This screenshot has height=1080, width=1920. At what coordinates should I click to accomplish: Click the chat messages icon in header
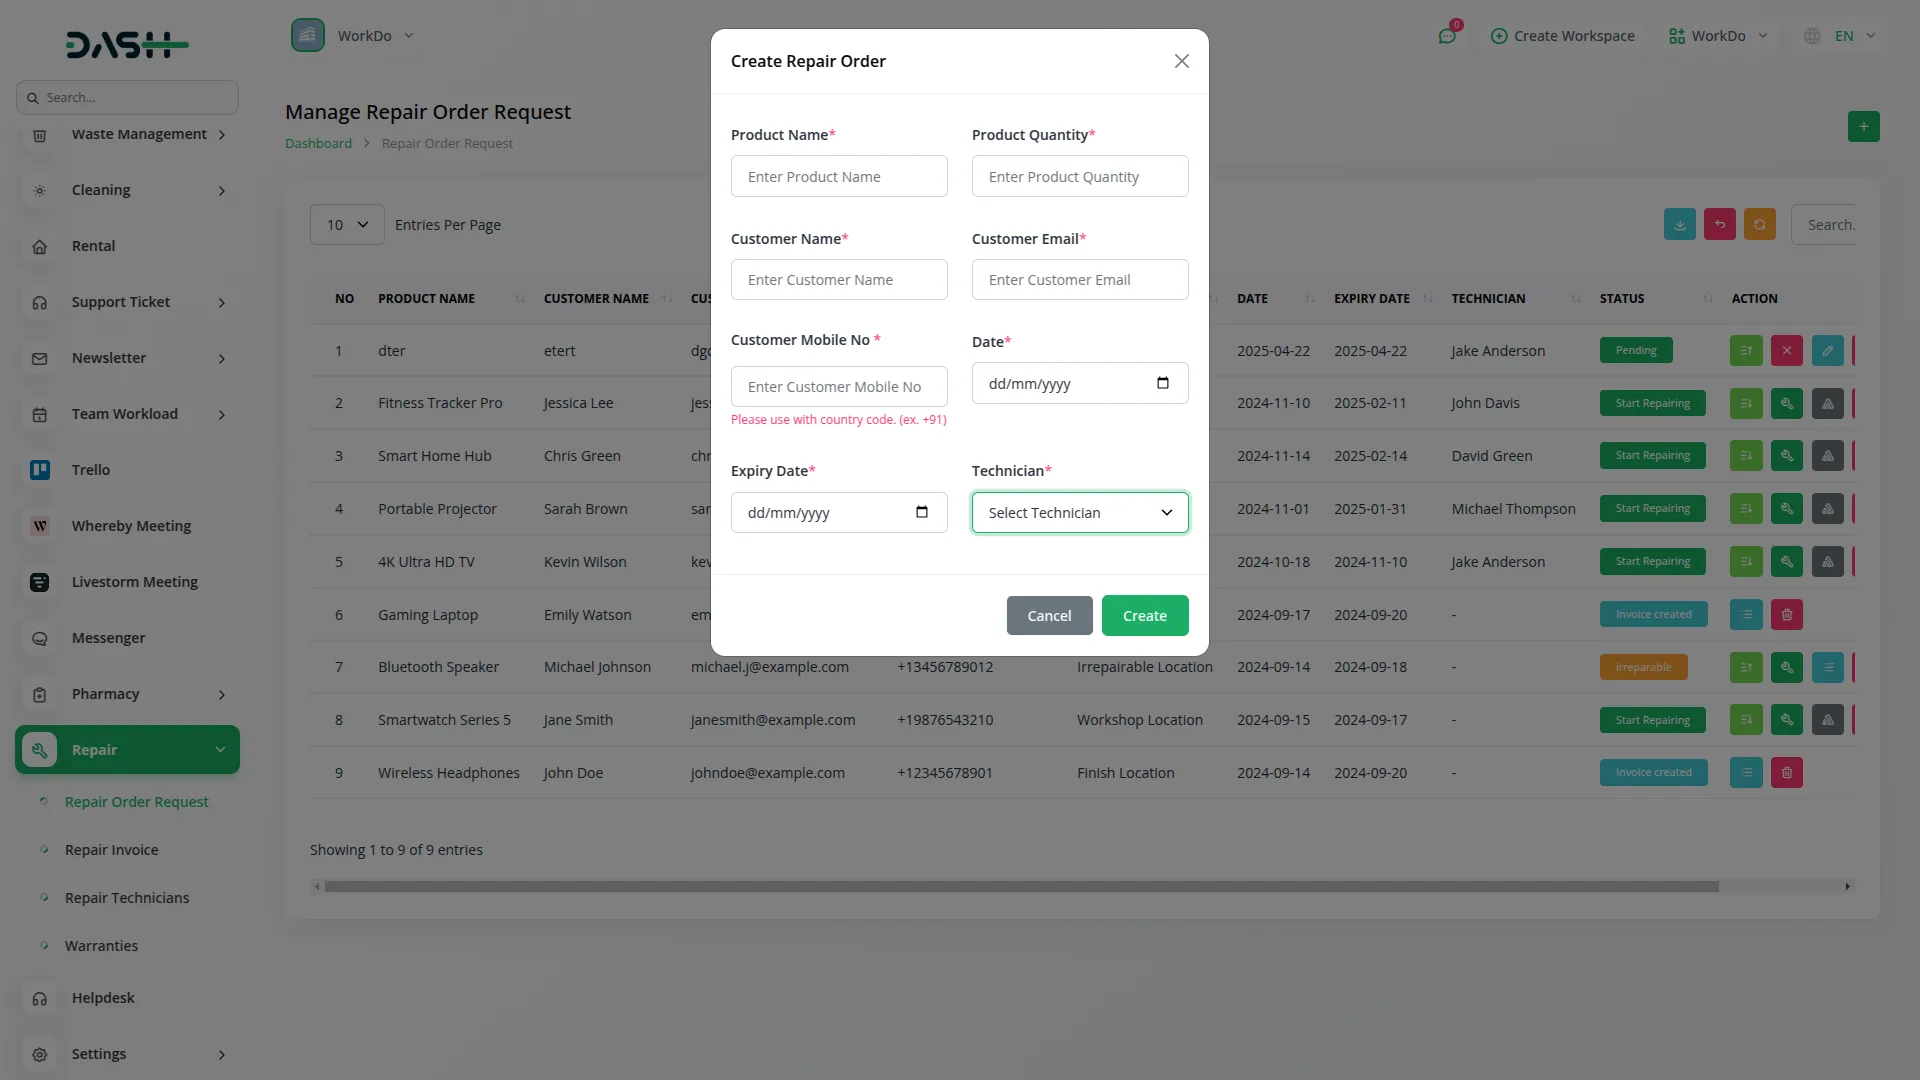(x=1446, y=36)
